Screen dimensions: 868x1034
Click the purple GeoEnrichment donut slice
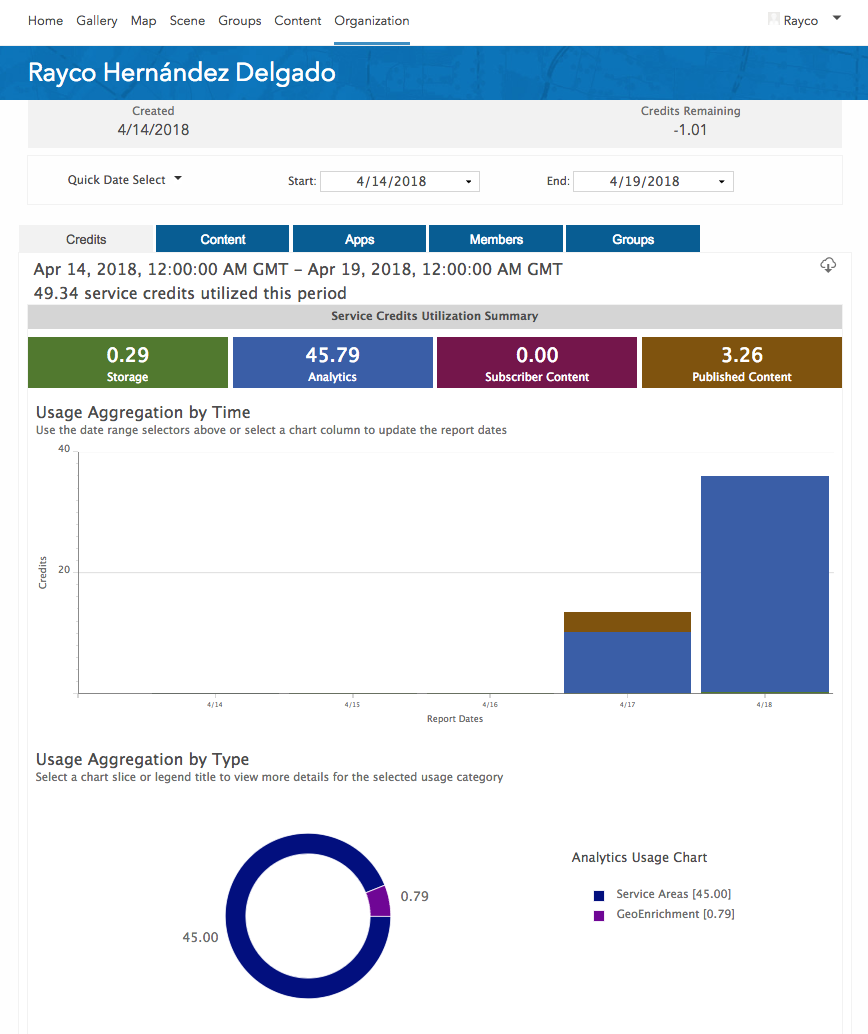378,902
